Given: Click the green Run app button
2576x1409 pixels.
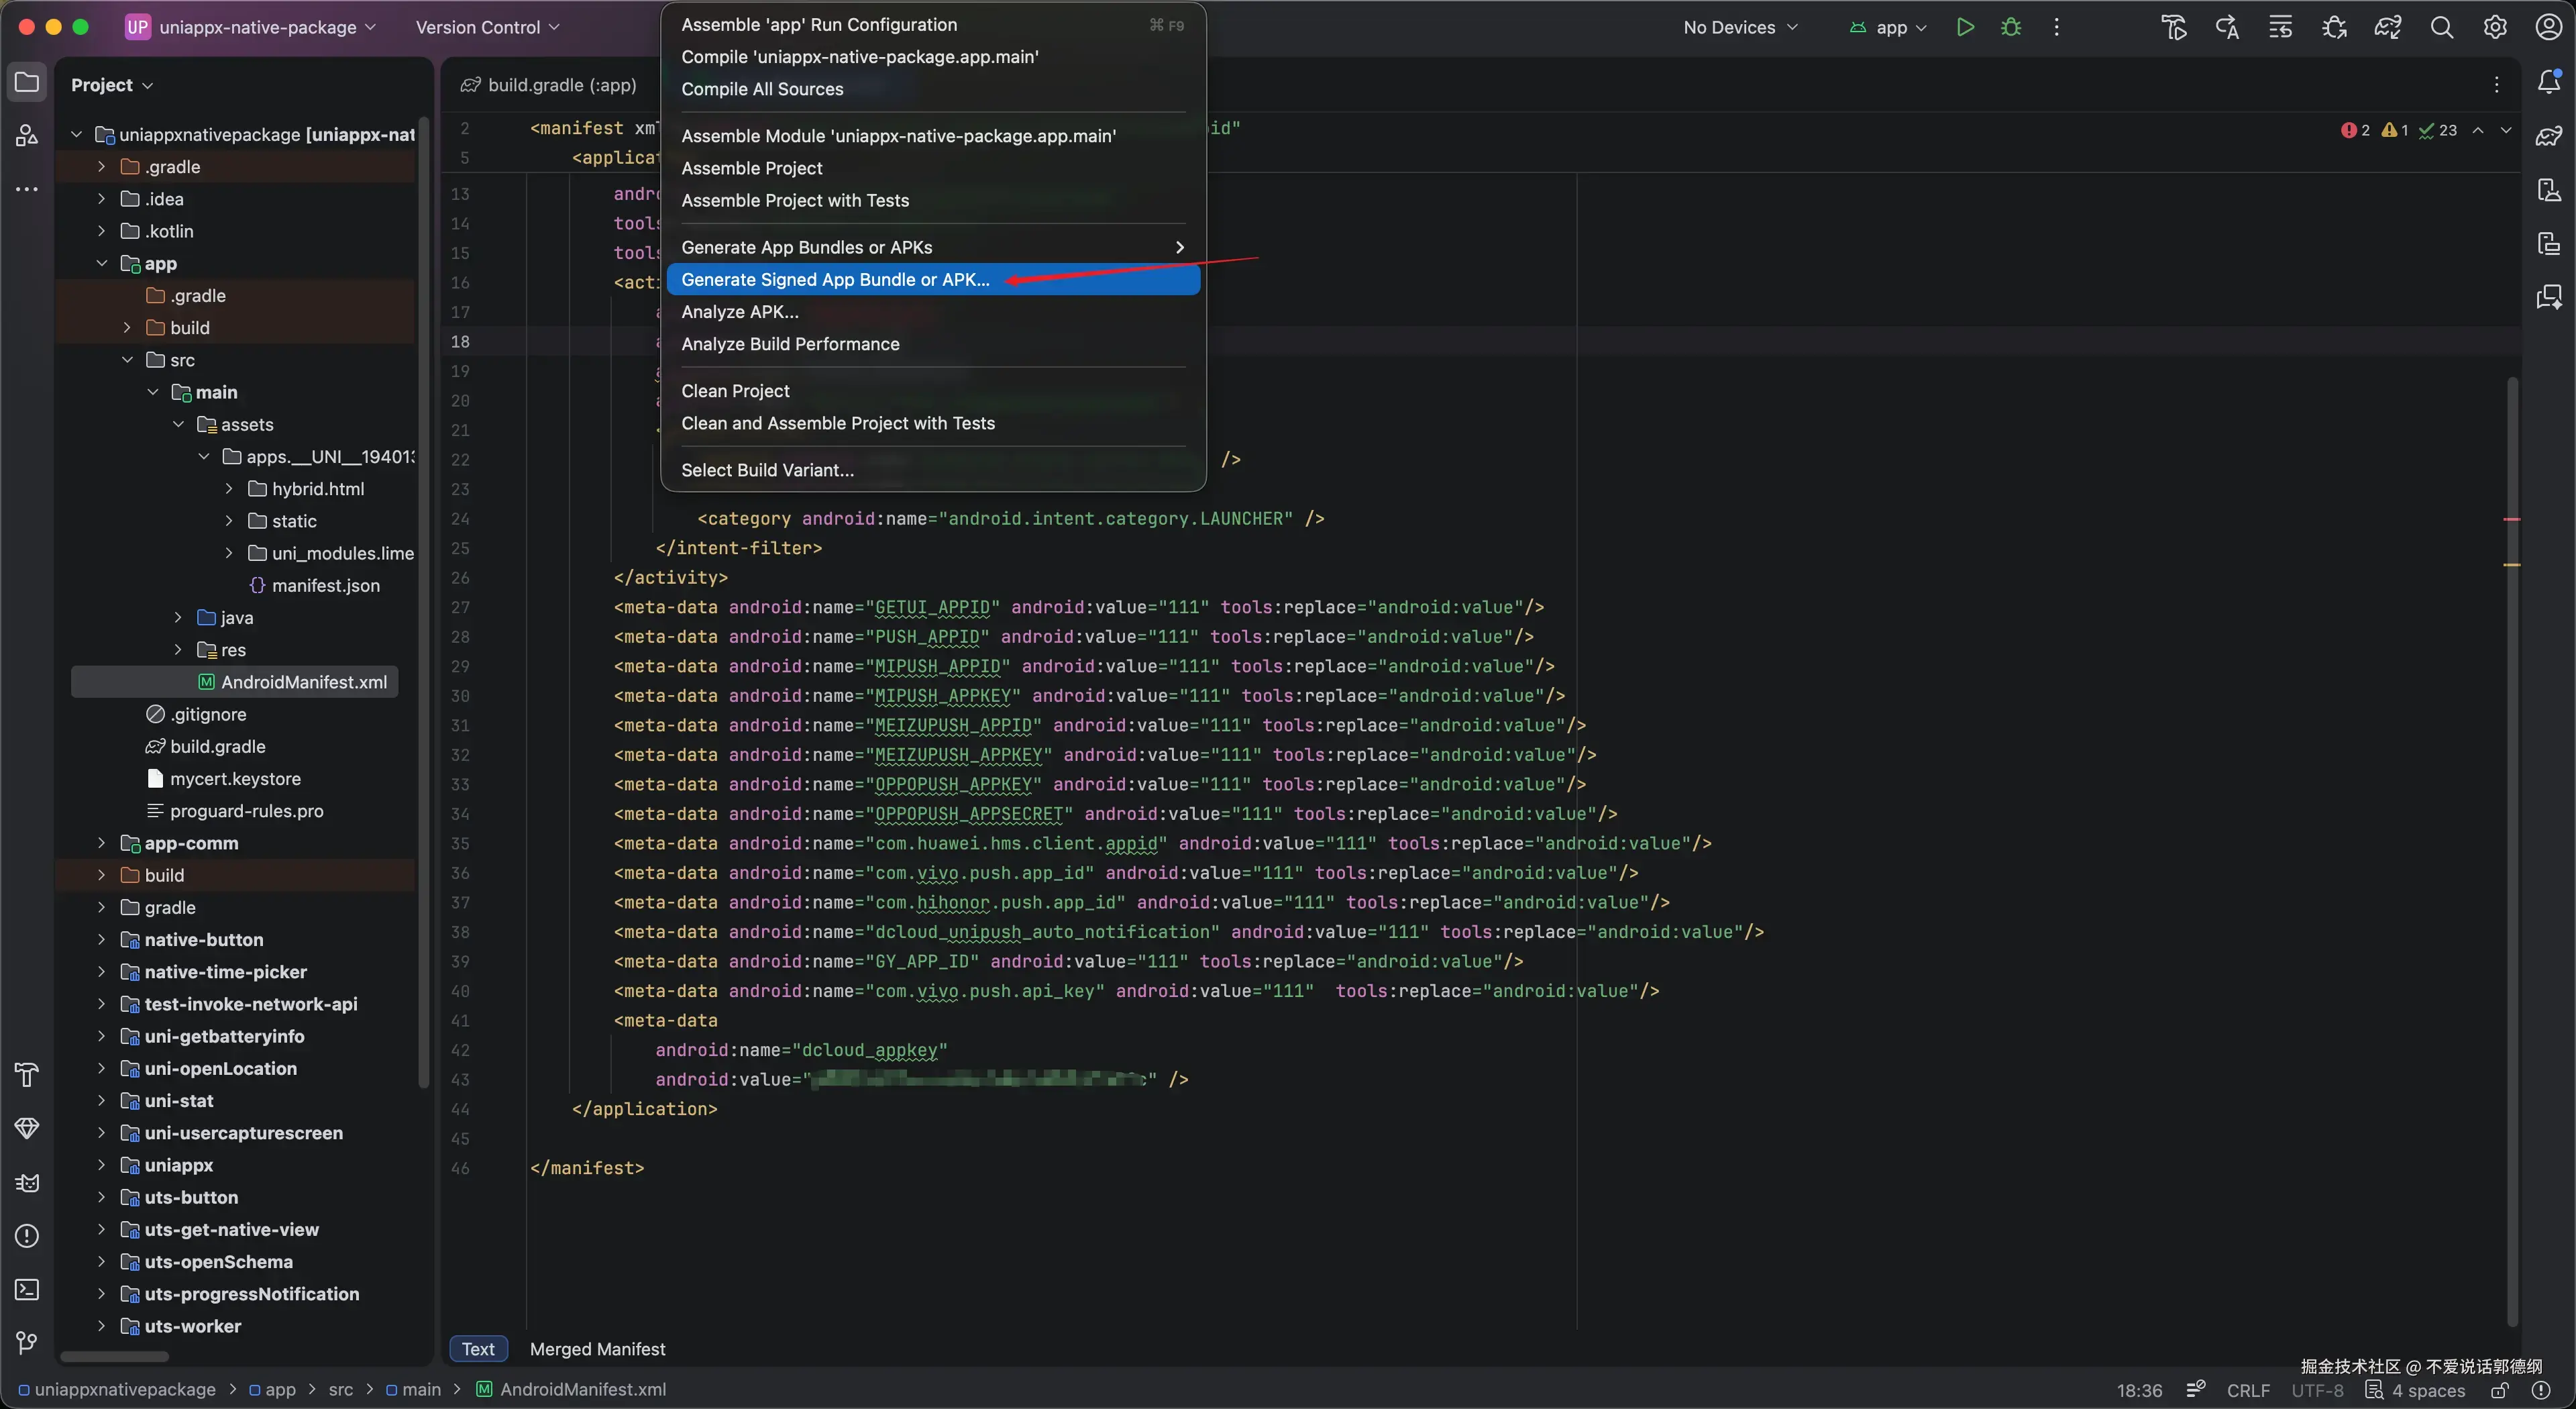Looking at the screenshot, I should (x=1965, y=27).
